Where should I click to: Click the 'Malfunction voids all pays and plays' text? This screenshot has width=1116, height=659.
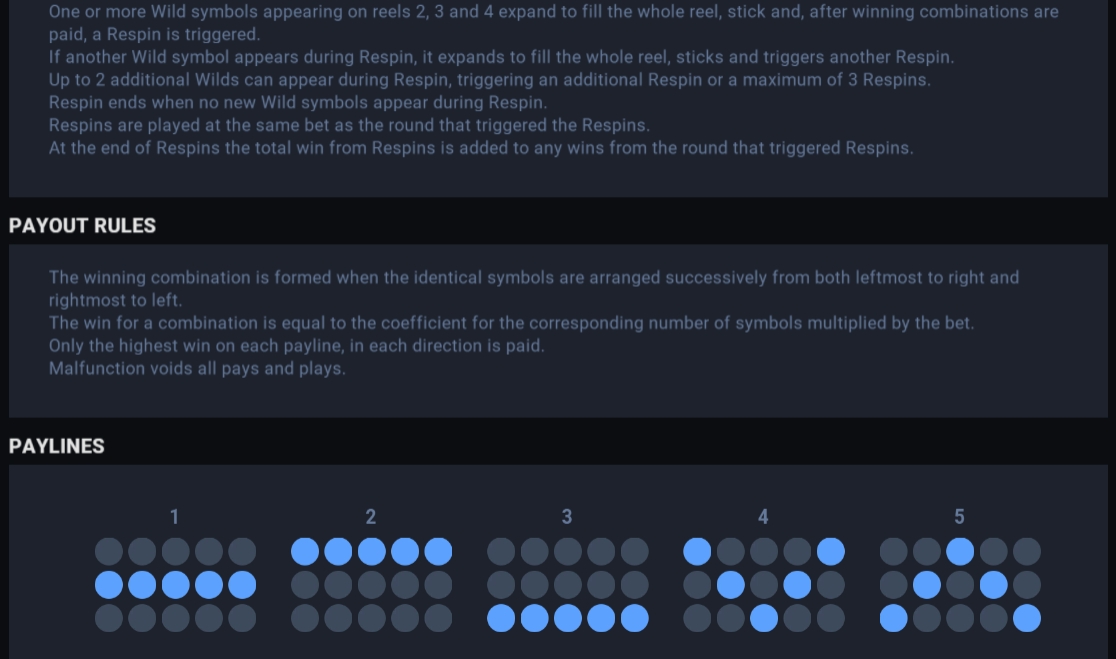click(197, 369)
